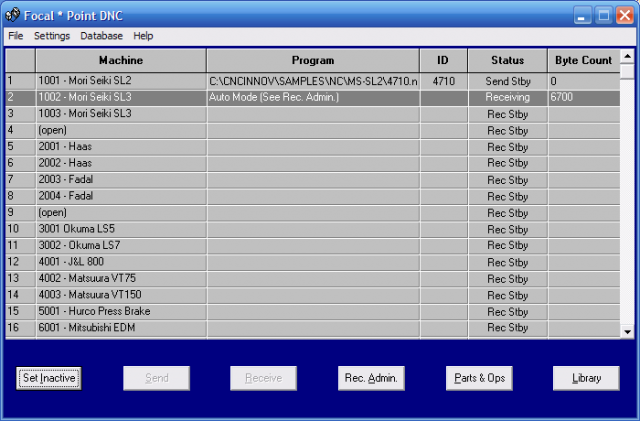Viewport: 640px width, 421px height.
Task: Click the disabled Receive button
Action: [x=263, y=378]
